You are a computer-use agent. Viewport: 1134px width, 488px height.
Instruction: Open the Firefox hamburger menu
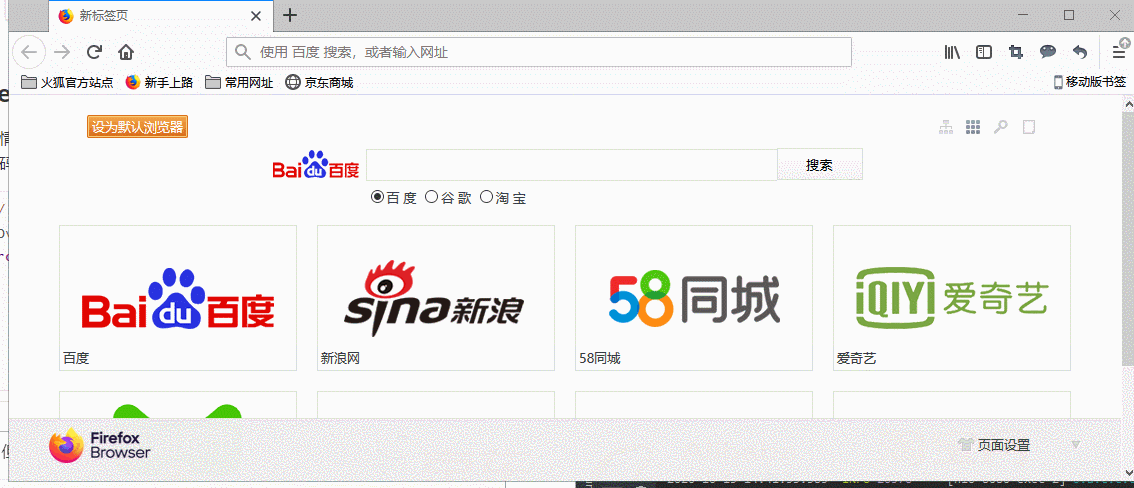point(1119,52)
